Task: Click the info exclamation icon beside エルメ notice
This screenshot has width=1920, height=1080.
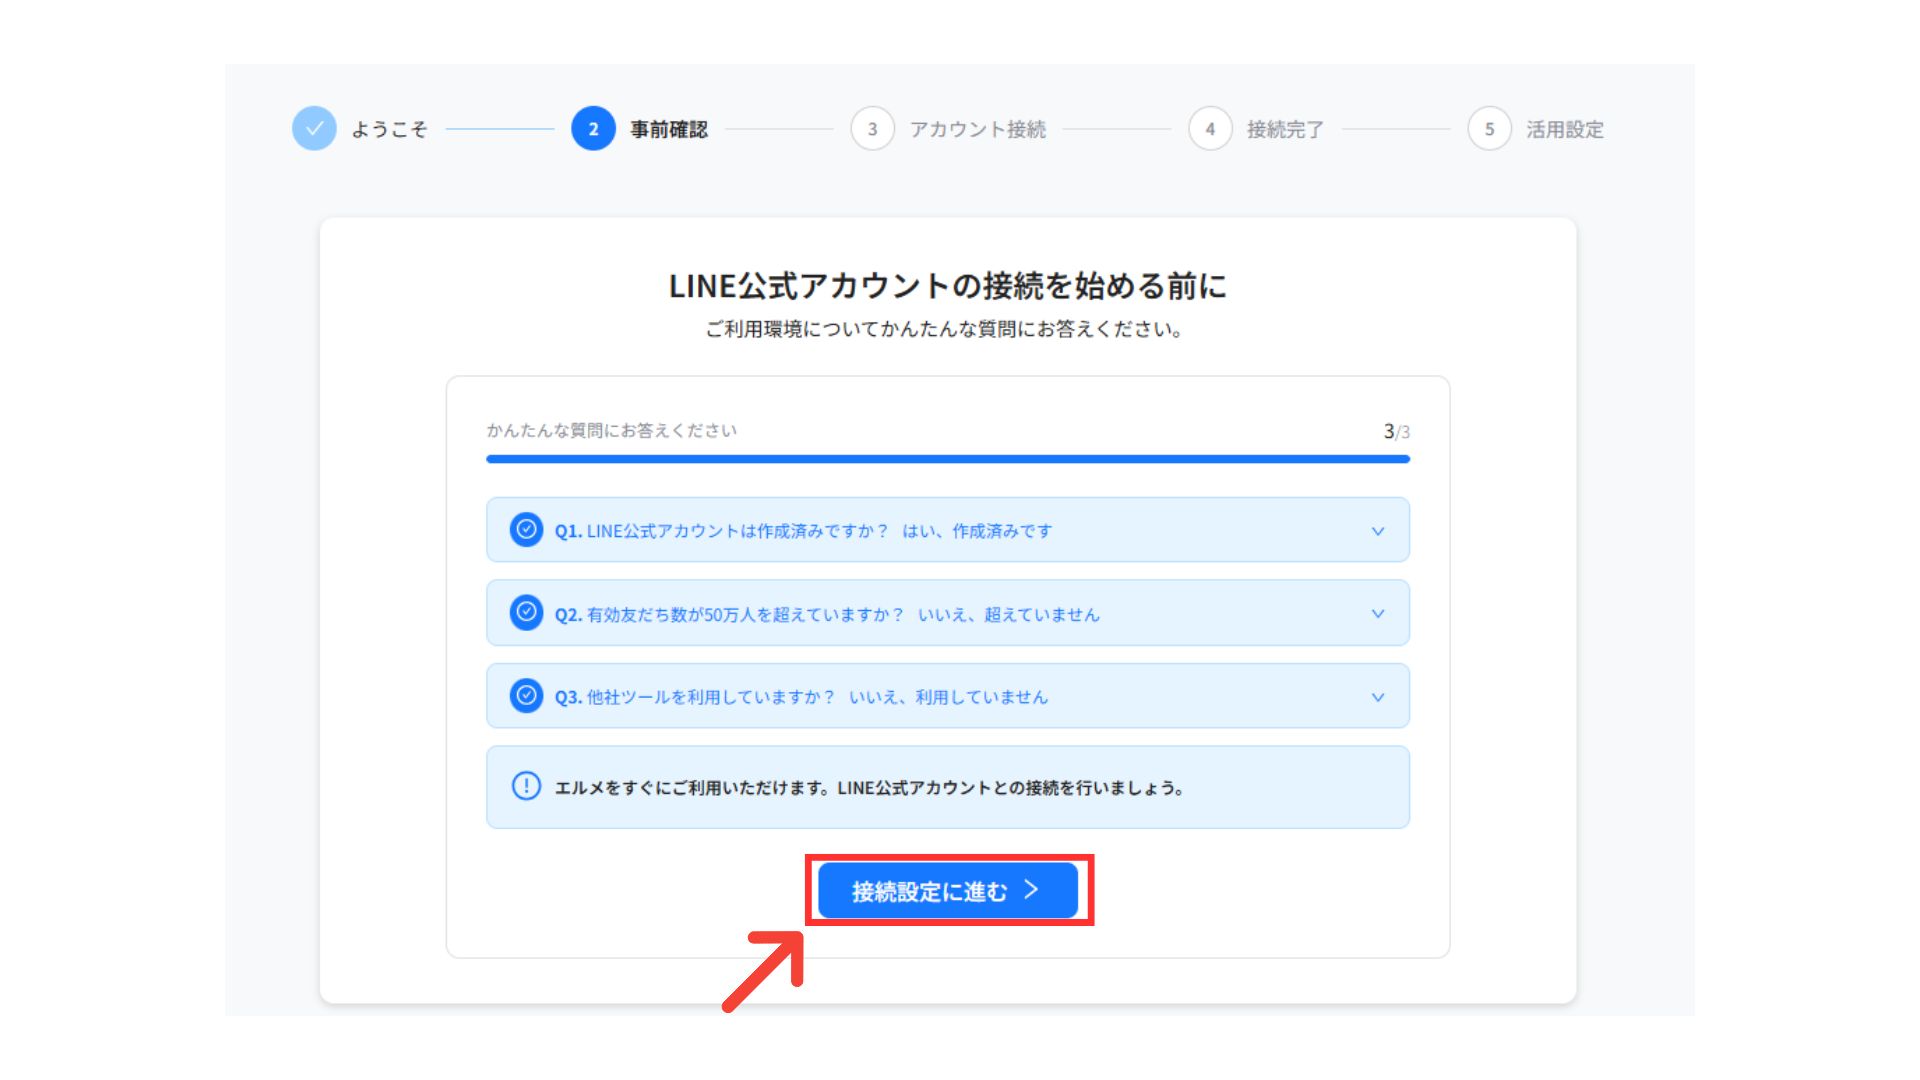Action: (526, 786)
